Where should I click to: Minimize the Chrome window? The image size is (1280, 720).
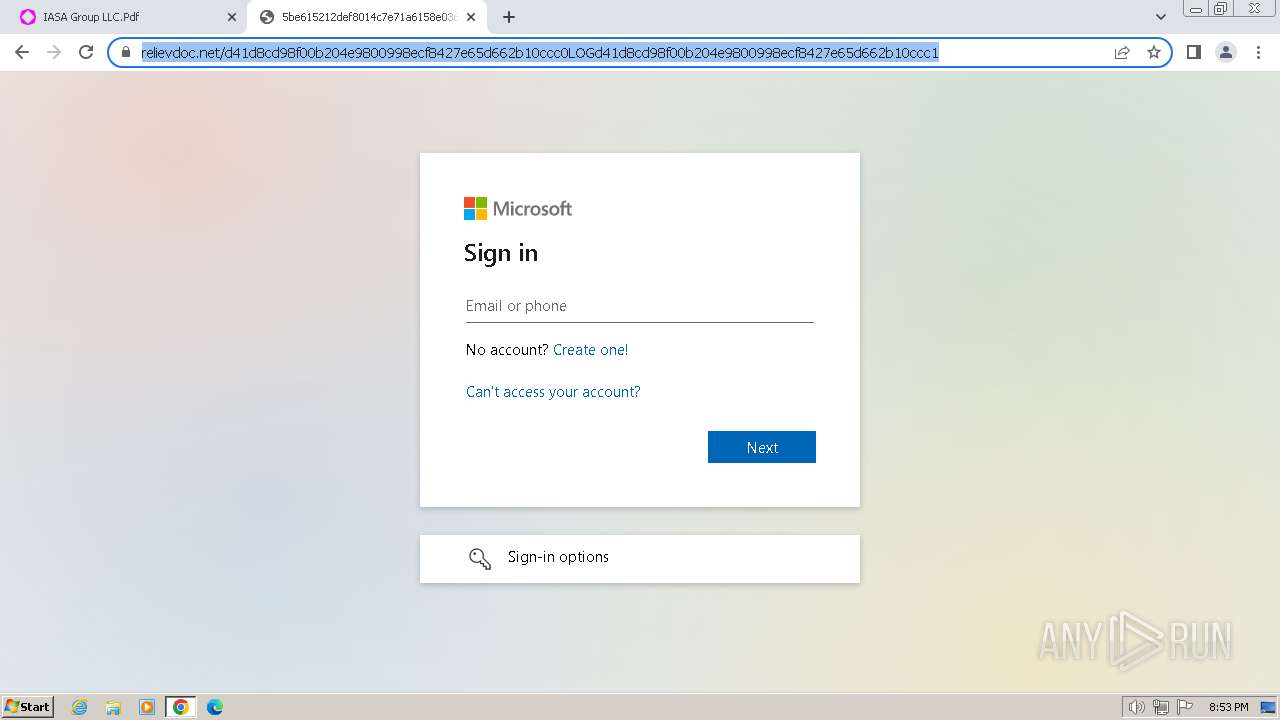tap(1196, 9)
